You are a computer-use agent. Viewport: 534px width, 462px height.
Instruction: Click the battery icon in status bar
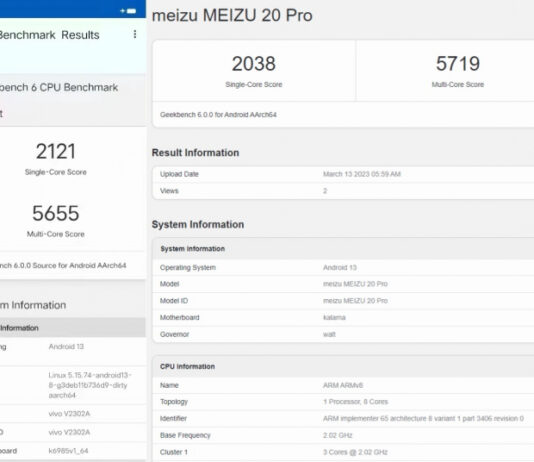coord(131,11)
